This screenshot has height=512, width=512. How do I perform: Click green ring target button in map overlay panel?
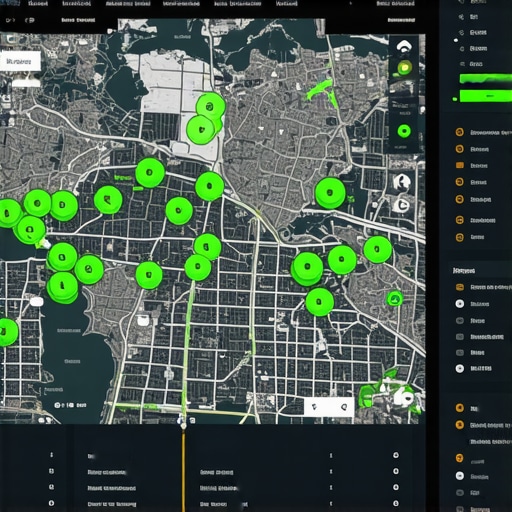coord(404,131)
